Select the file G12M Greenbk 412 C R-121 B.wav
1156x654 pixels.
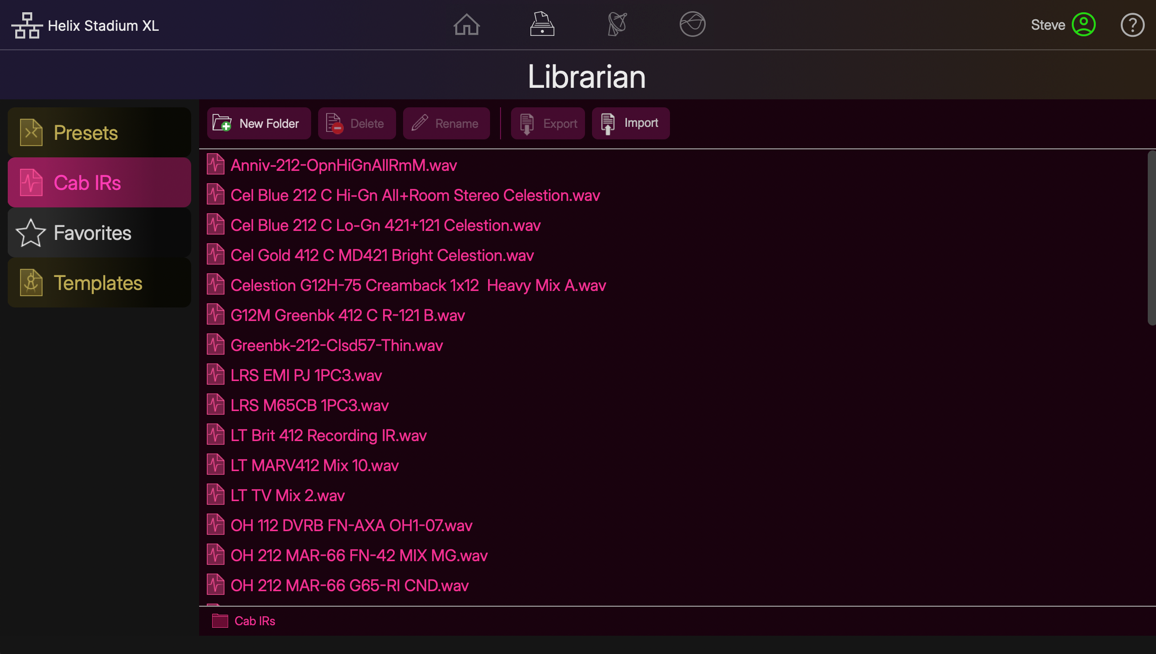tap(347, 315)
